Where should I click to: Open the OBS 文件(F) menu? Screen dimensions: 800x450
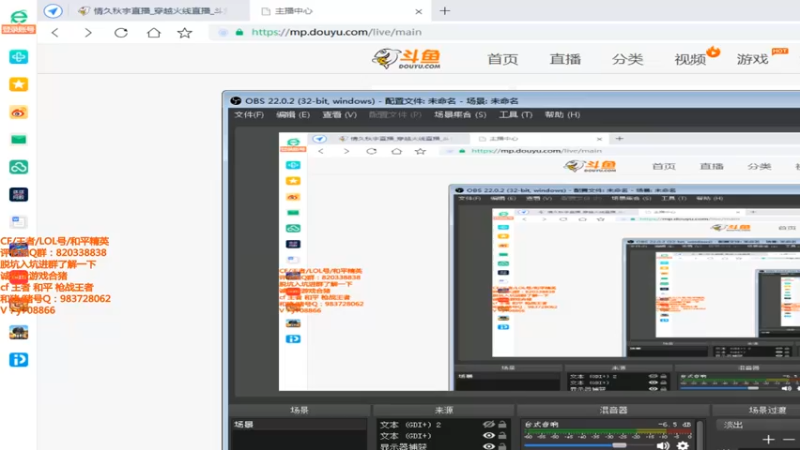click(x=249, y=114)
